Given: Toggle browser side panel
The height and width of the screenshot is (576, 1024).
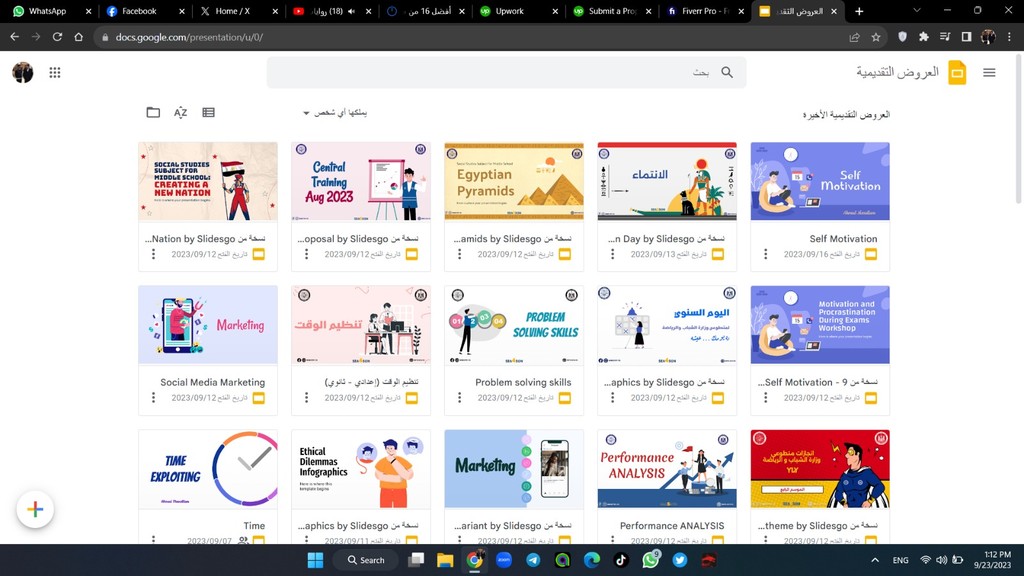Looking at the screenshot, I should tap(966, 37).
